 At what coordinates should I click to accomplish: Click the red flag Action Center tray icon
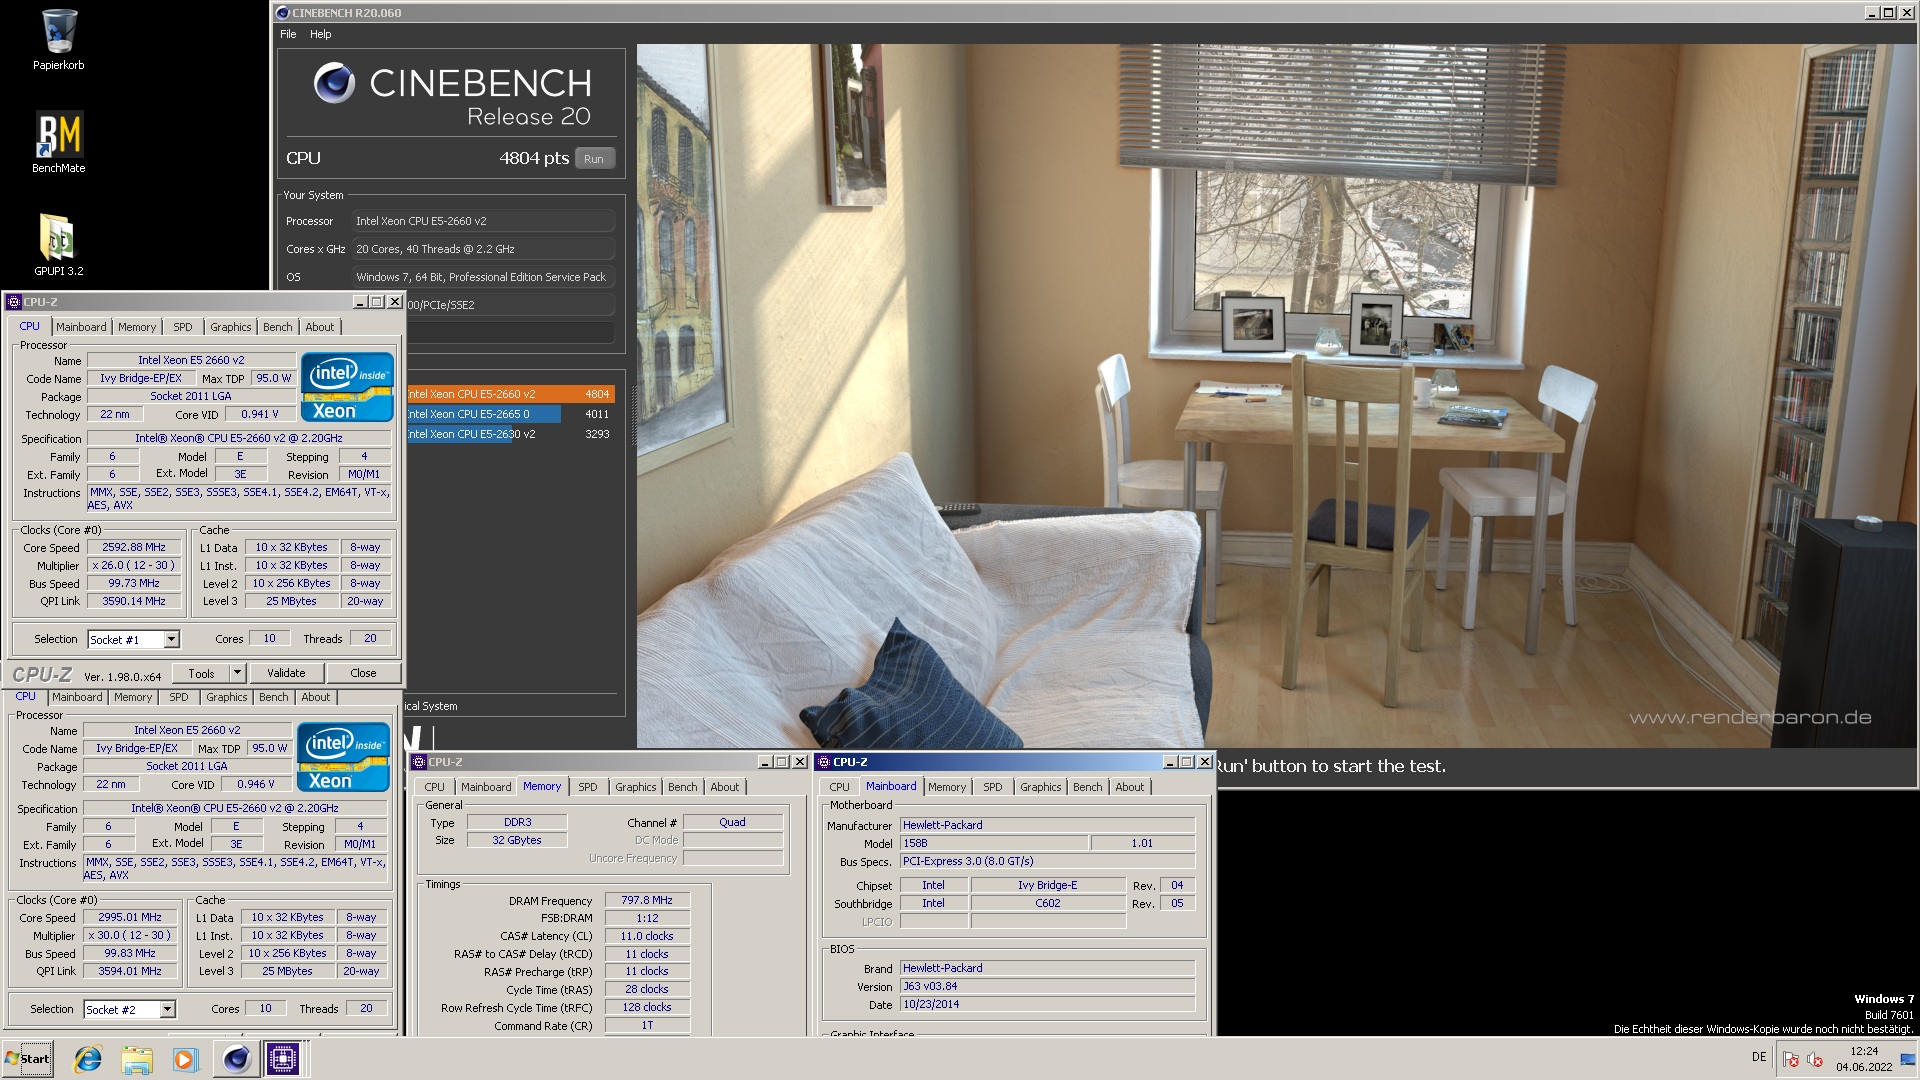coord(1791,1060)
